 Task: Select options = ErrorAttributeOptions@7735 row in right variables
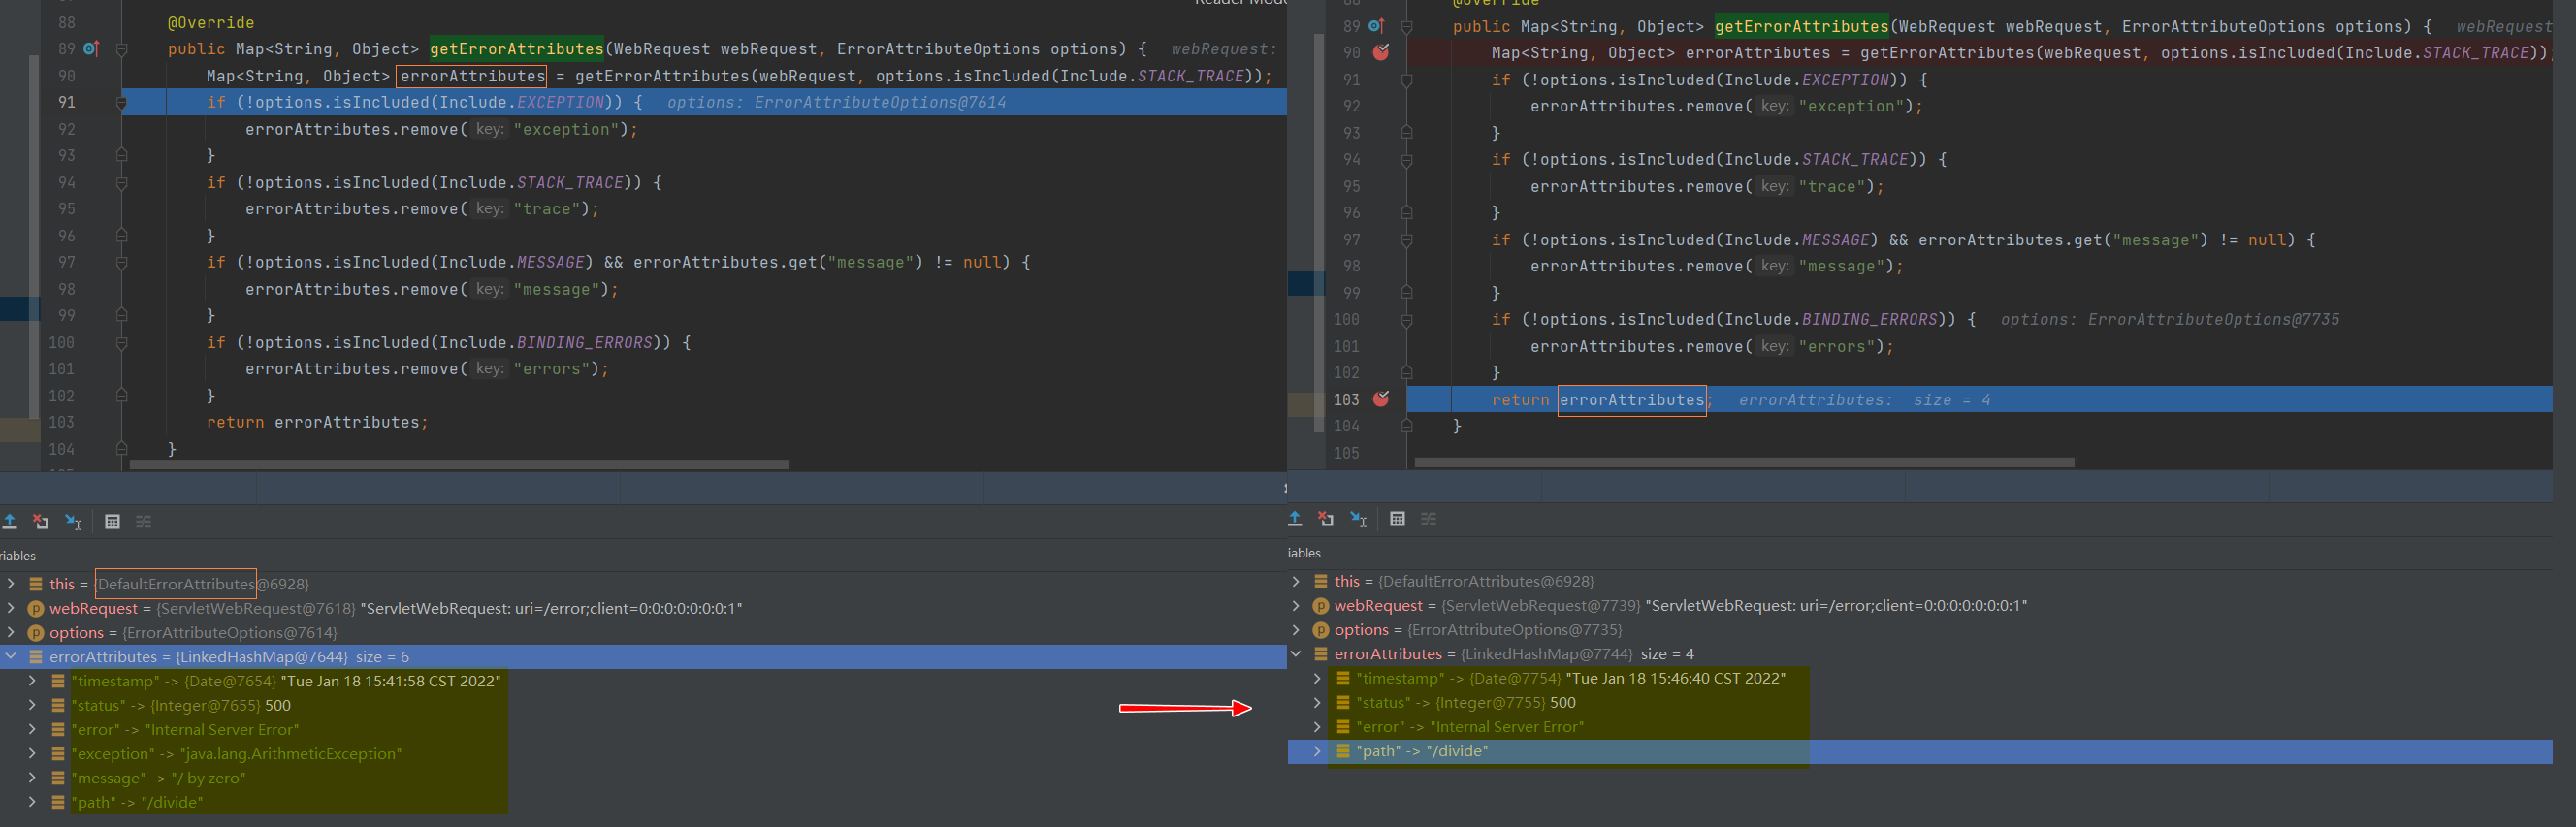pos(1920,629)
